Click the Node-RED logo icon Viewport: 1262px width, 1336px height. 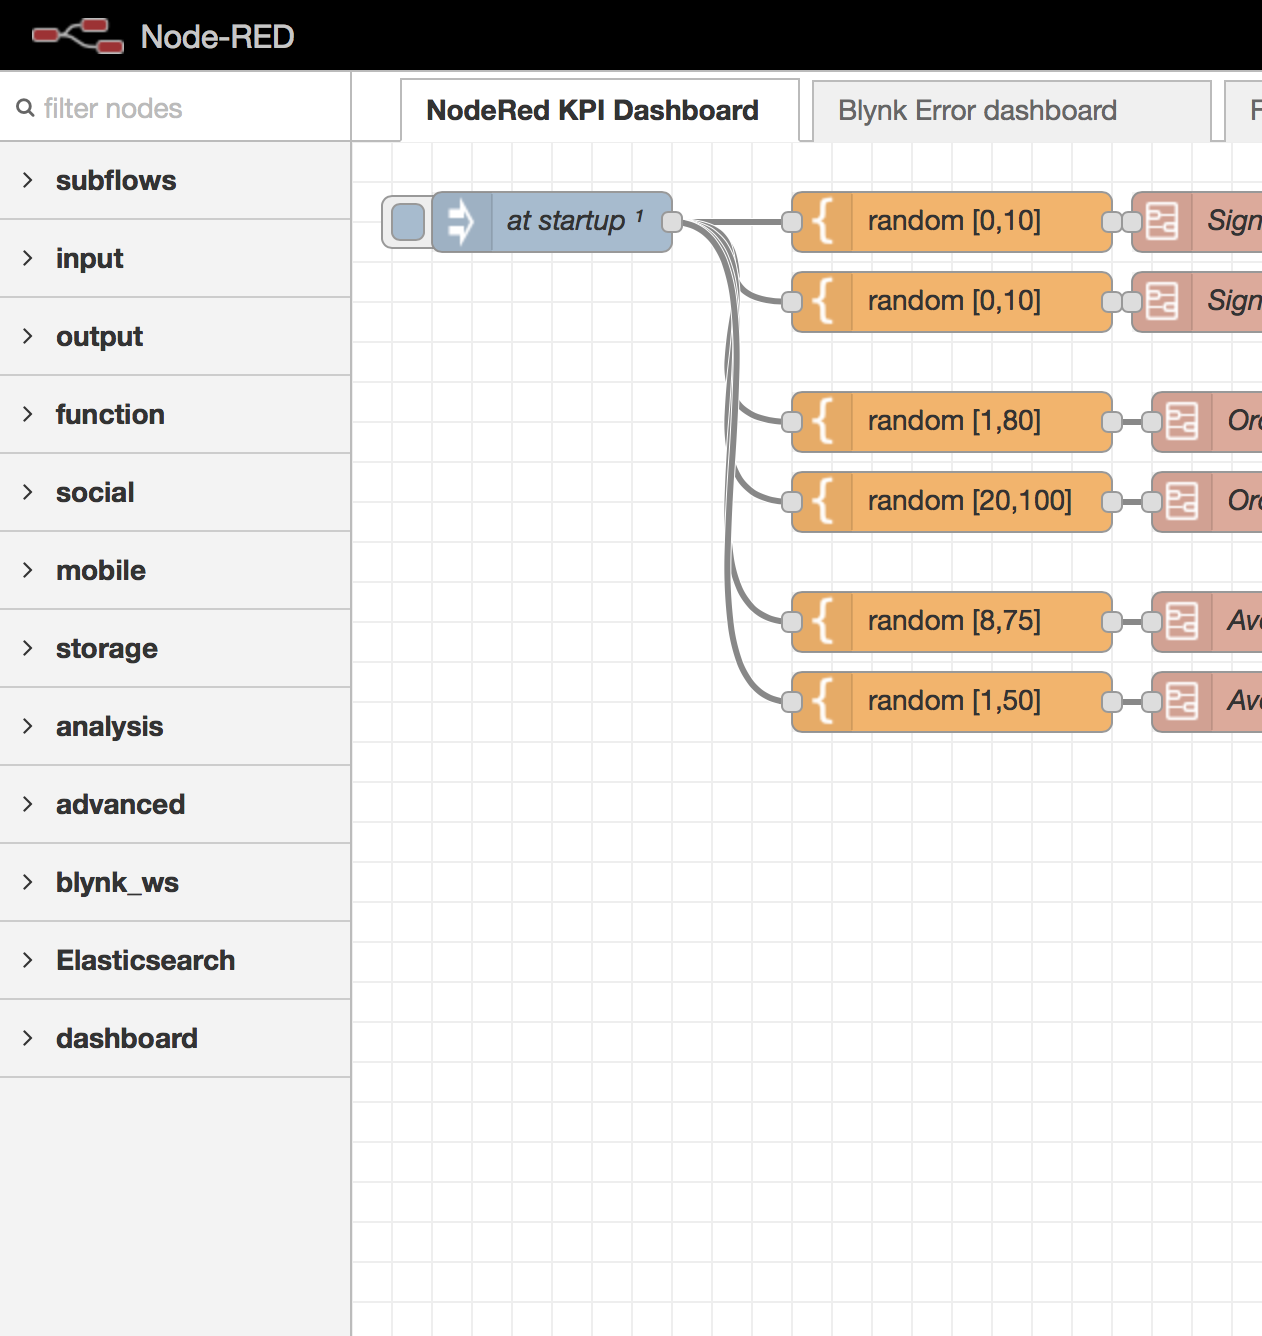78,36
